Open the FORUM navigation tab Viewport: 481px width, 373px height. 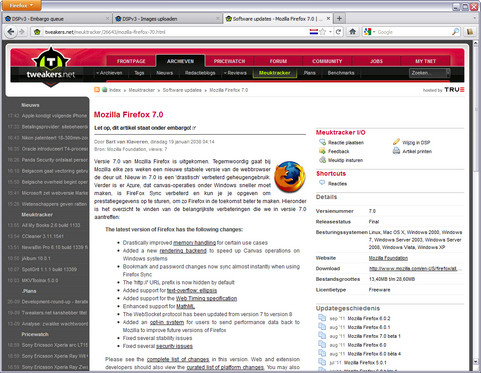pos(278,61)
